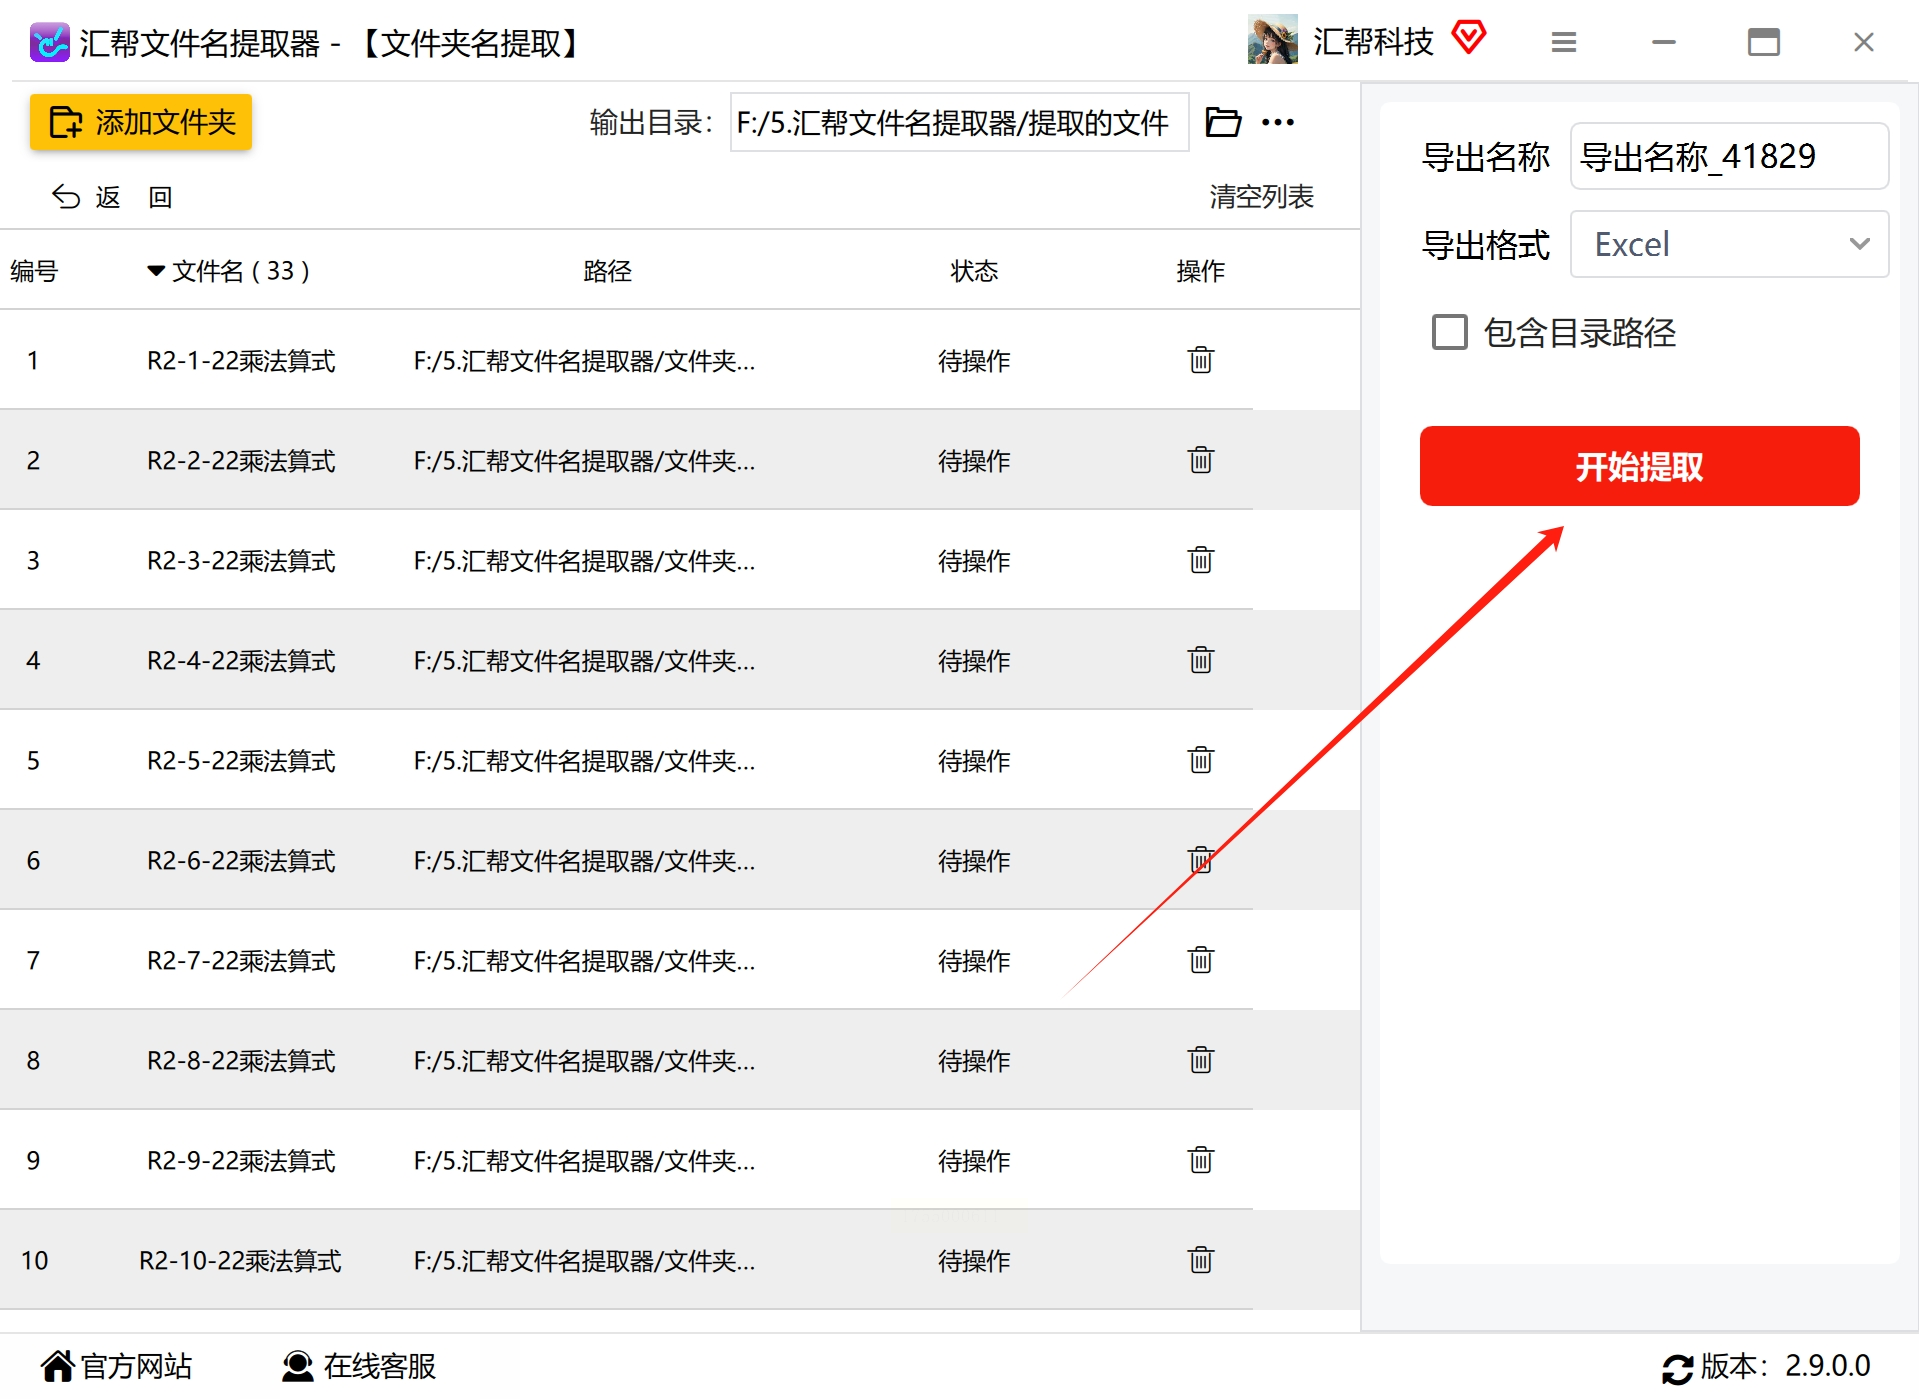Delete row 1 with its trash icon
This screenshot has width=1919, height=1399.
coord(1200,360)
